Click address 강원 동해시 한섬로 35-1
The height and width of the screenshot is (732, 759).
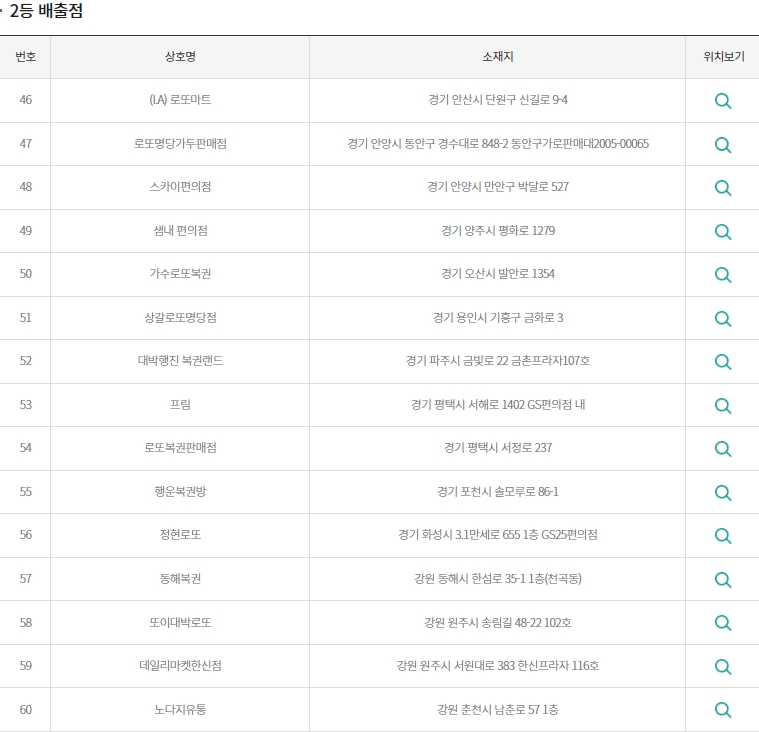[x=470, y=579]
